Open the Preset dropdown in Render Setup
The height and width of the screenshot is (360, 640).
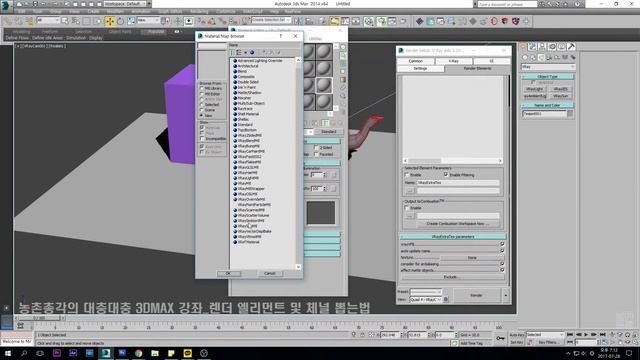coord(426,292)
